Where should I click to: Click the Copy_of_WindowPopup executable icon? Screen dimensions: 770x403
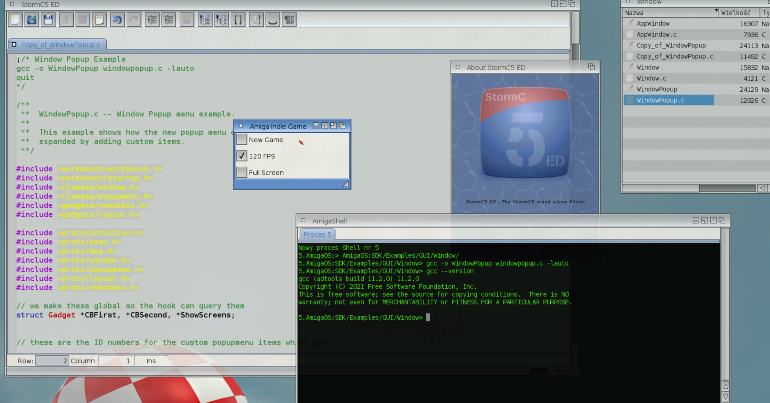click(x=630, y=45)
